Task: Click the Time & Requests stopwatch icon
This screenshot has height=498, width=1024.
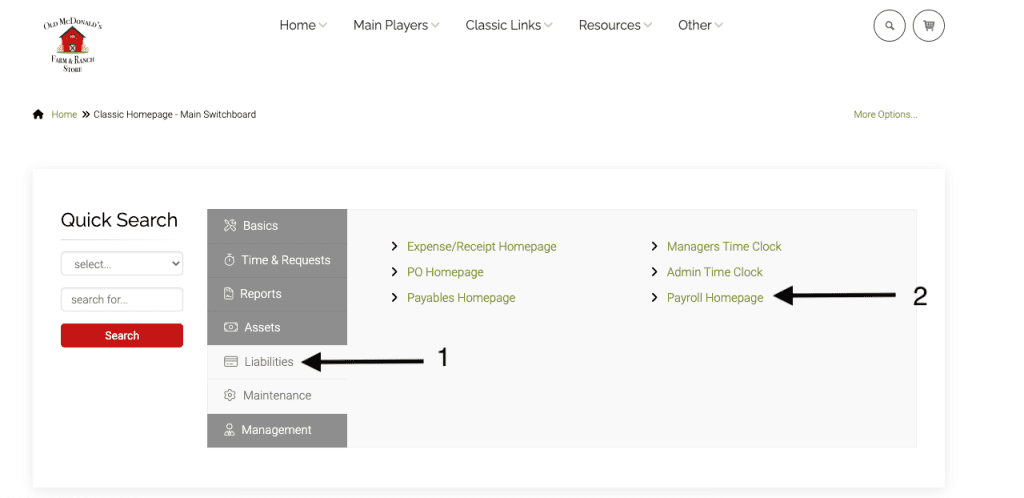Action: pyautogui.click(x=229, y=260)
